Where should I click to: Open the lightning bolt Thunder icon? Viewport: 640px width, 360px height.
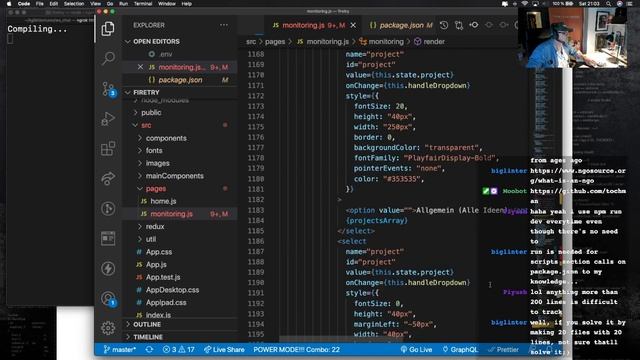pyautogui.click(x=108, y=269)
